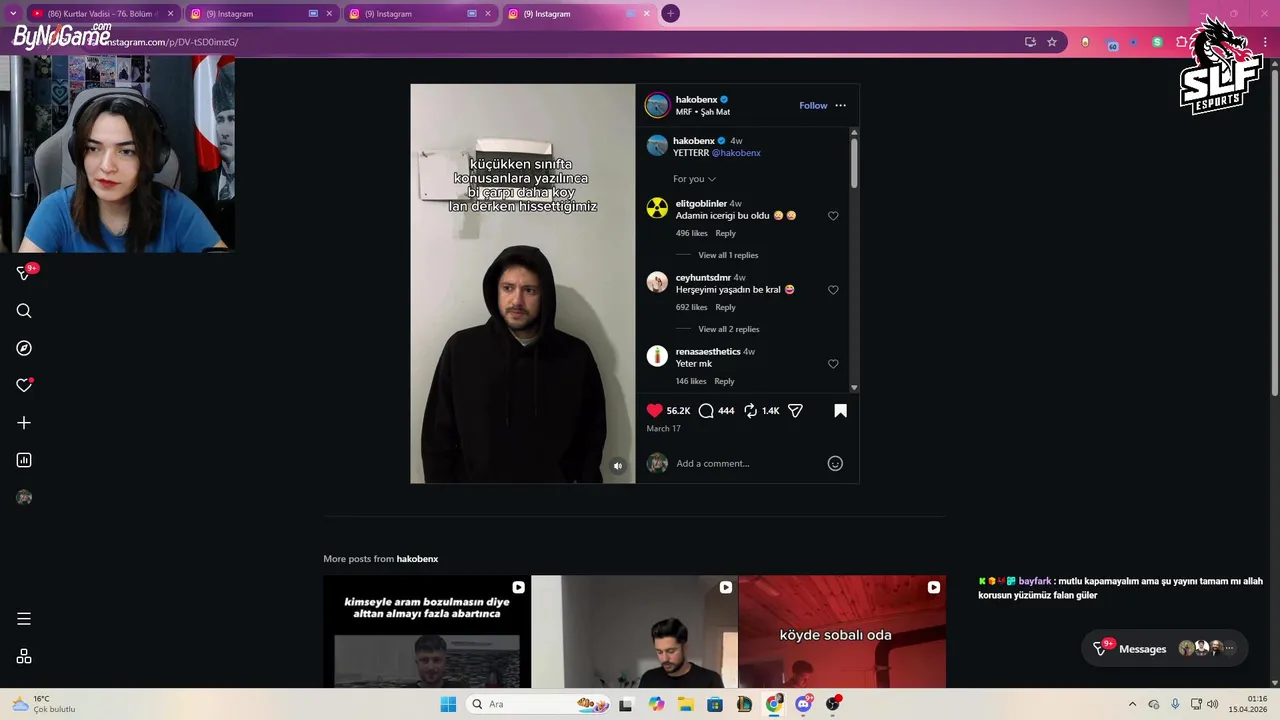1280x720 pixels.
Task: Click the ceyhuntsdmr commenter avatar
Action: click(657, 282)
